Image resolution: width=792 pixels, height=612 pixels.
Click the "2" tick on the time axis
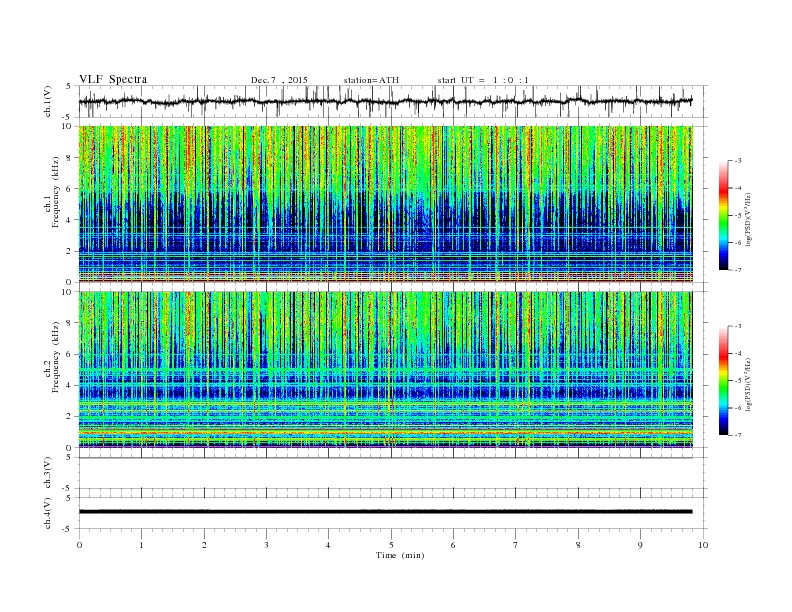[204, 545]
